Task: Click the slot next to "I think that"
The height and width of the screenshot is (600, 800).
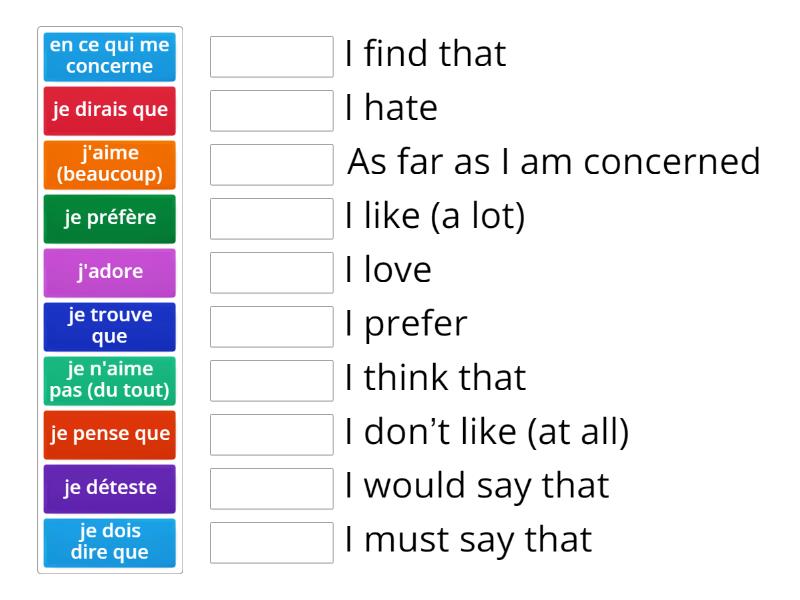Action: click(271, 379)
